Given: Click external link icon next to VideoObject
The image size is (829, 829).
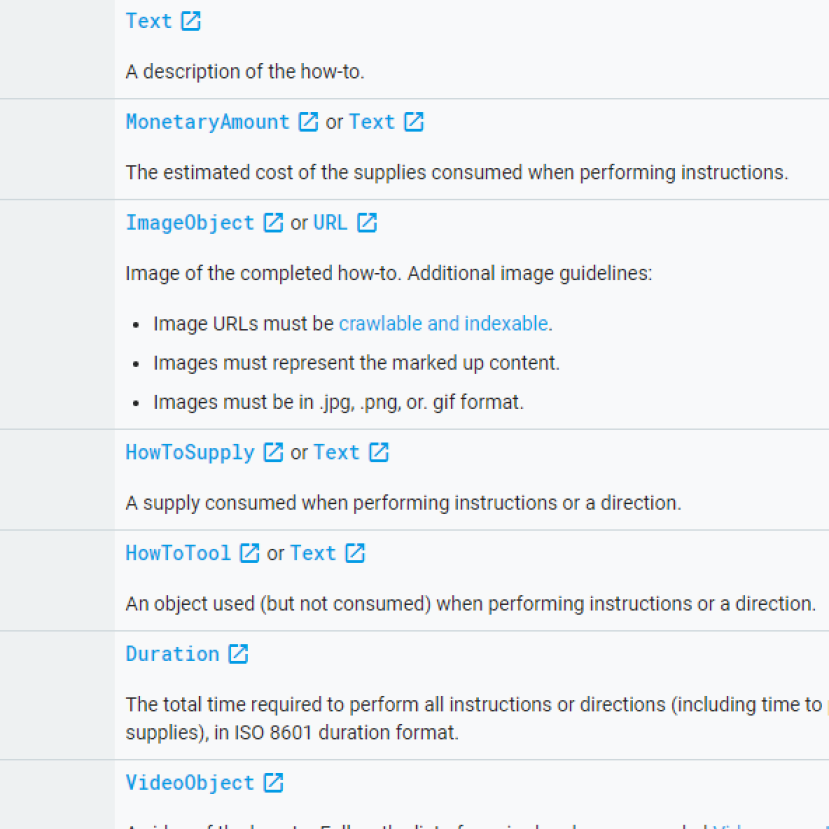Looking at the screenshot, I should 273,783.
